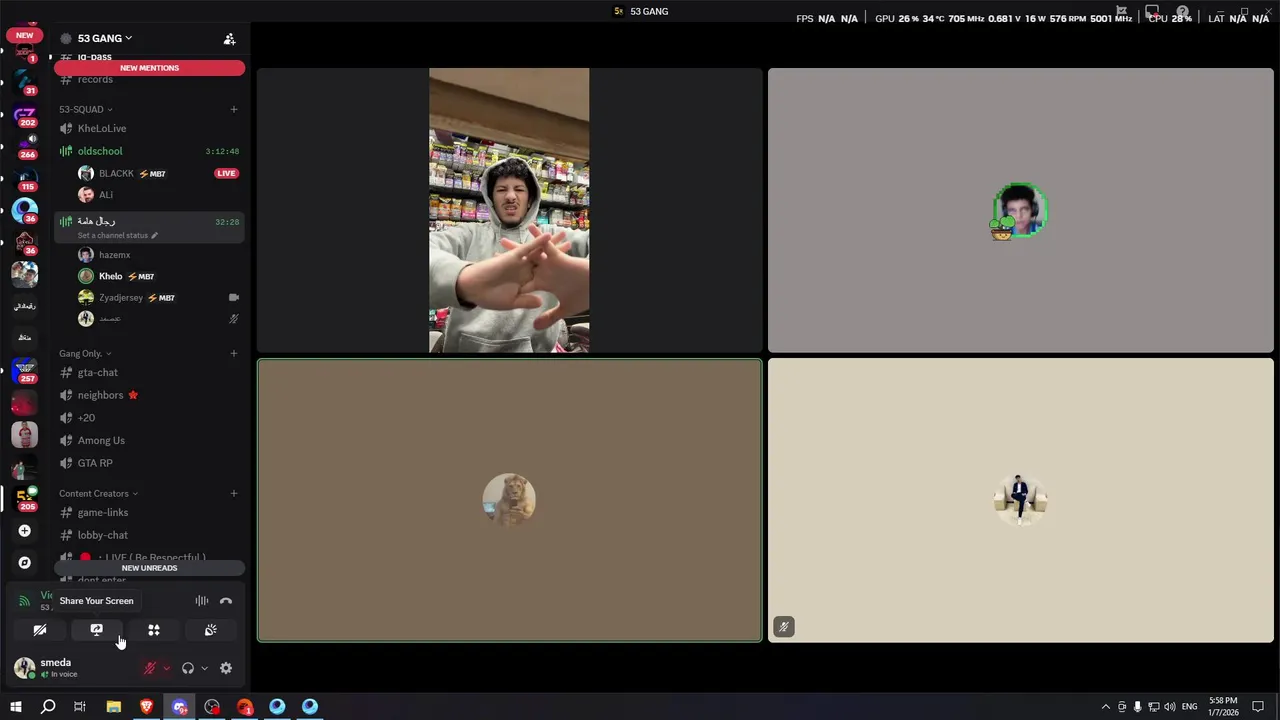Jump to NEW MENTIONS banner

150,68
